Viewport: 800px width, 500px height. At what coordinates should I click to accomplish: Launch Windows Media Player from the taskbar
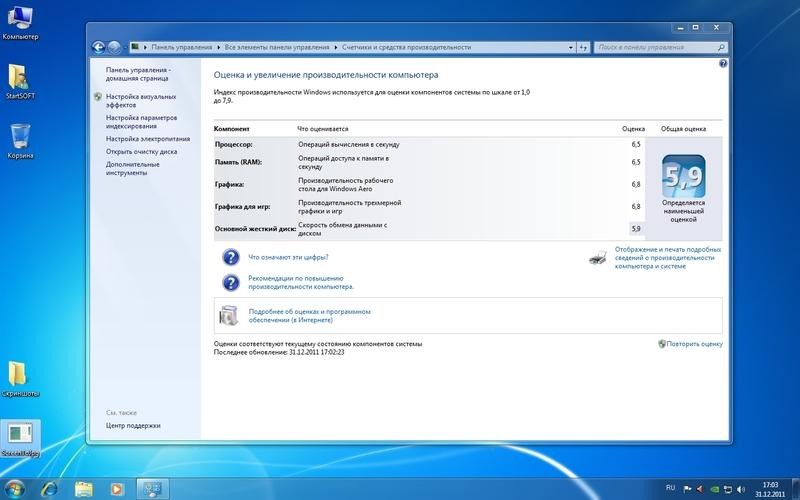(117, 489)
